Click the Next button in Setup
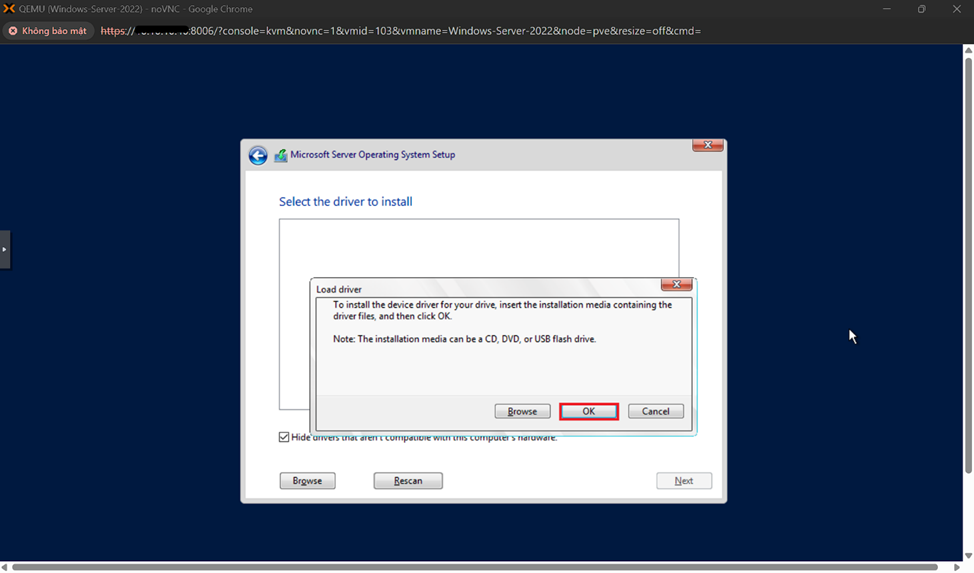 click(684, 481)
